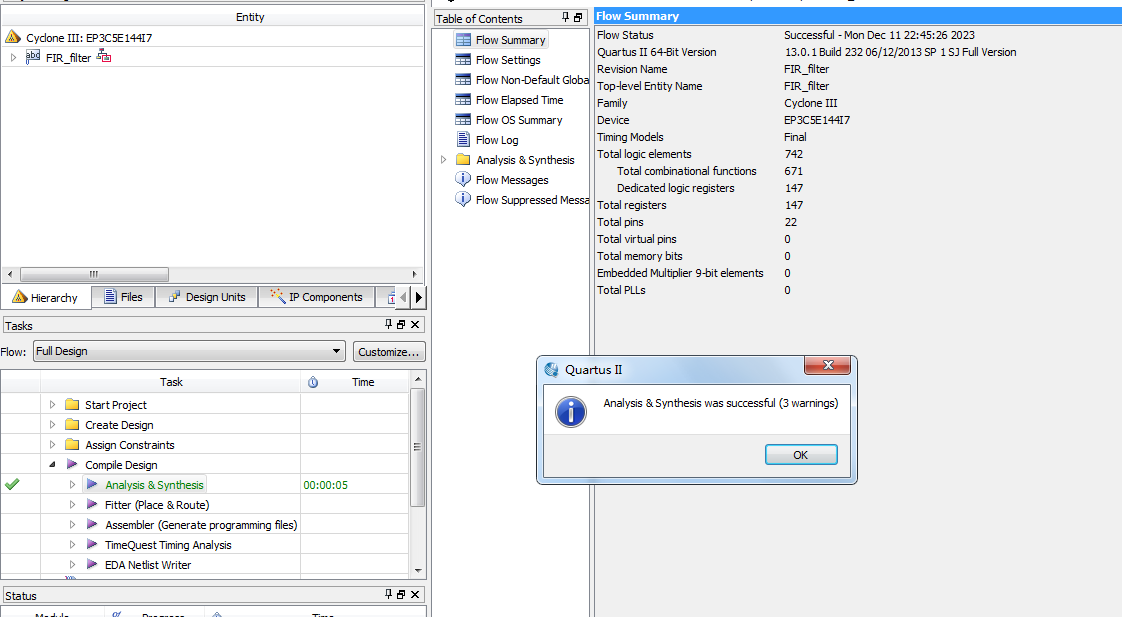Screen dimensions: 1122x617
Task: Expand the Analysis & Synthesis task
Action: tap(72, 485)
